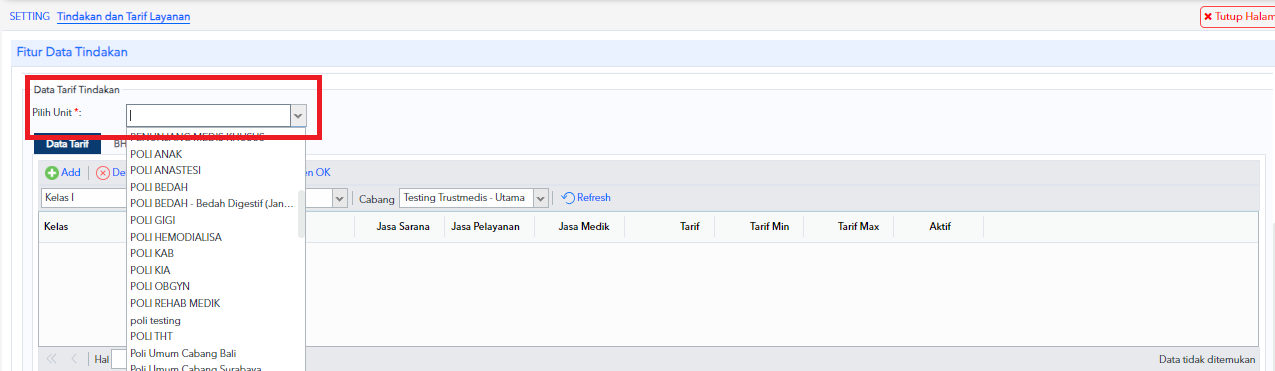The image size is (1275, 371).
Task: Select poli testing from the list
Action: coord(156,320)
